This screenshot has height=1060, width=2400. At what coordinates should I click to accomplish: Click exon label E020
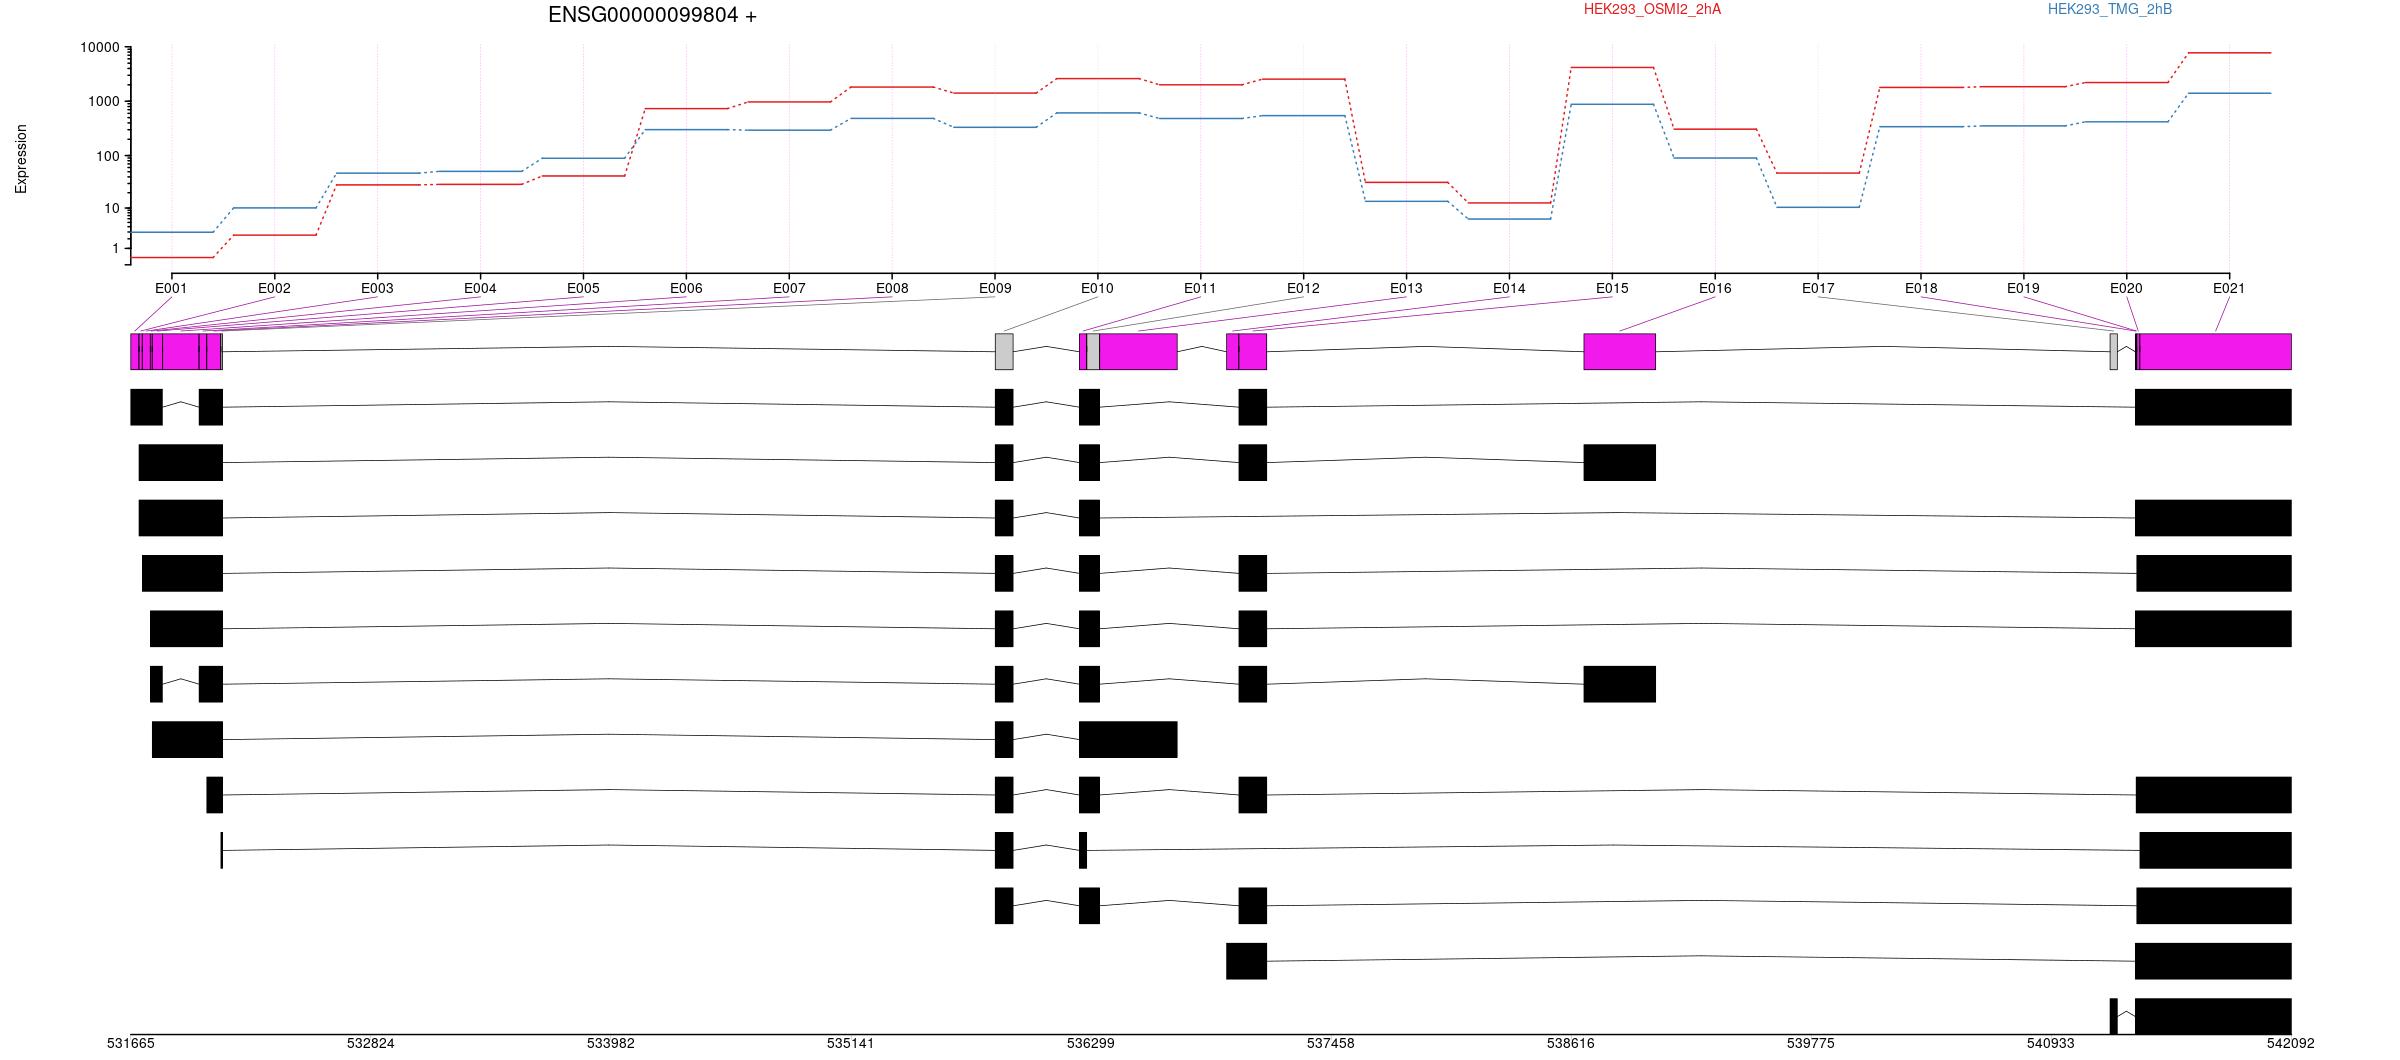tap(2126, 289)
